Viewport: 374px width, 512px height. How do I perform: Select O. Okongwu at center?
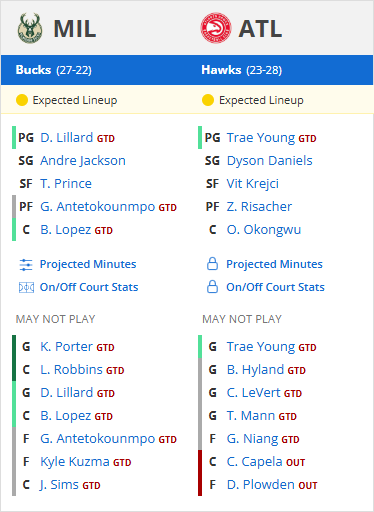(x=264, y=230)
